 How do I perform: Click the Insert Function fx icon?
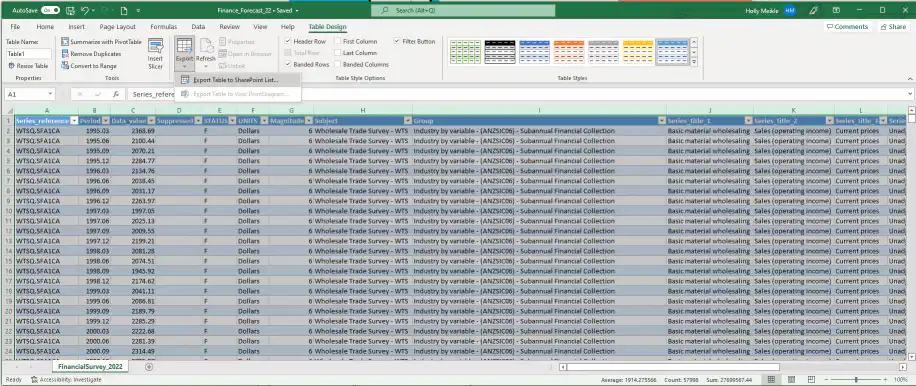116,94
